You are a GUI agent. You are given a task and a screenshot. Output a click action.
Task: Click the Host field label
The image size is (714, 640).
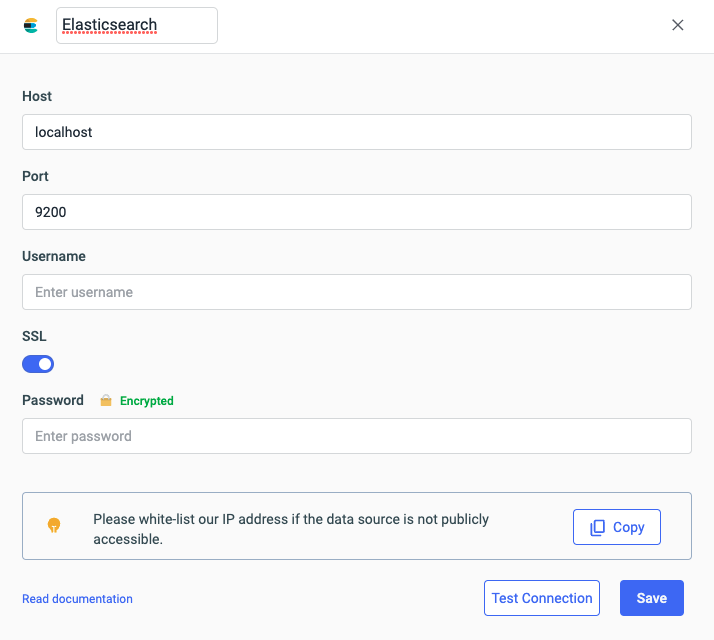pyautogui.click(x=37, y=96)
